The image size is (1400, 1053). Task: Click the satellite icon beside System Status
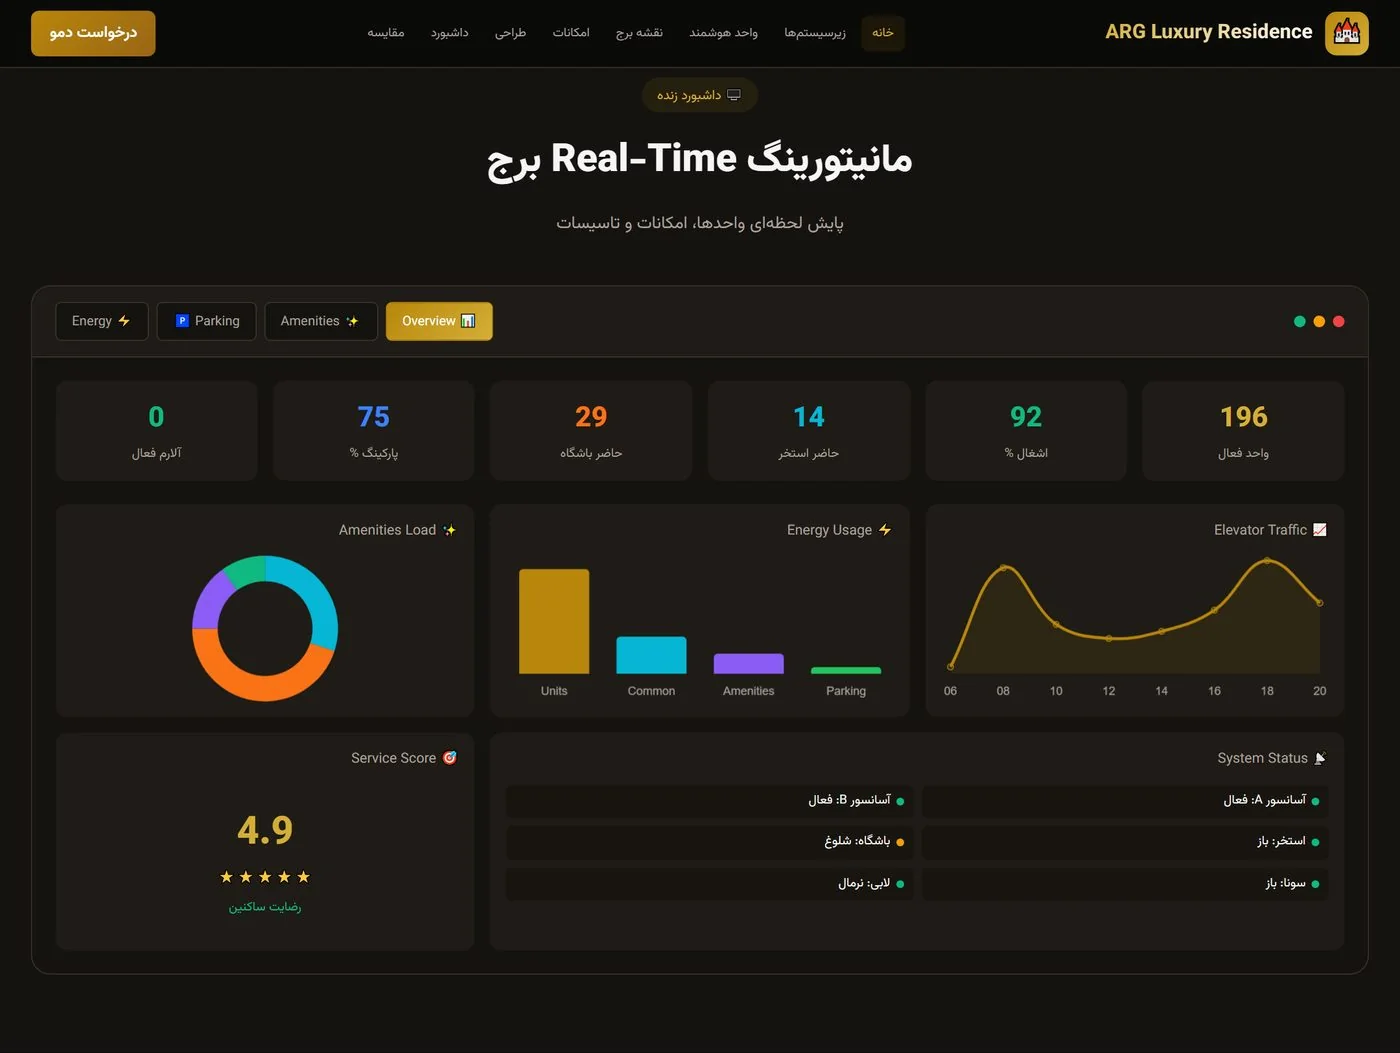(1320, 758)
